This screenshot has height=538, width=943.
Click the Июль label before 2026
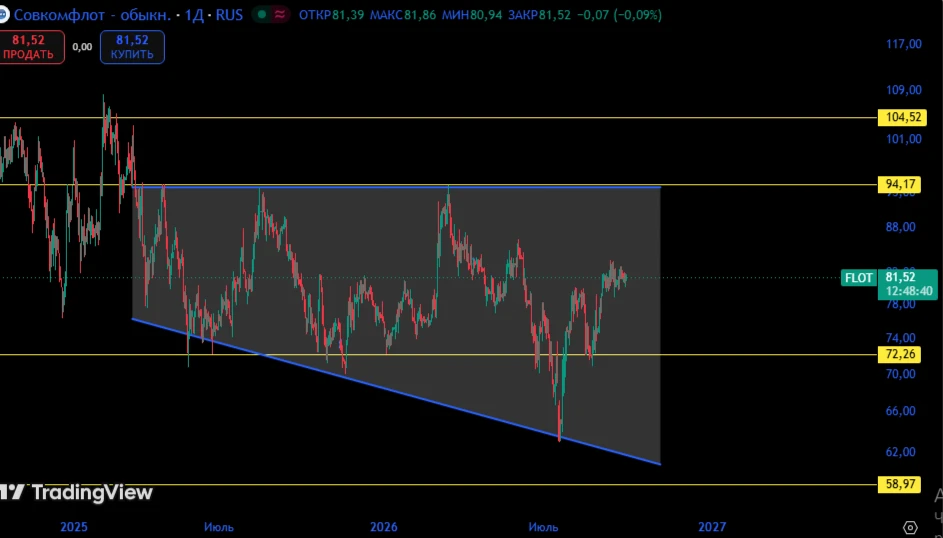[x=218, y=527]
